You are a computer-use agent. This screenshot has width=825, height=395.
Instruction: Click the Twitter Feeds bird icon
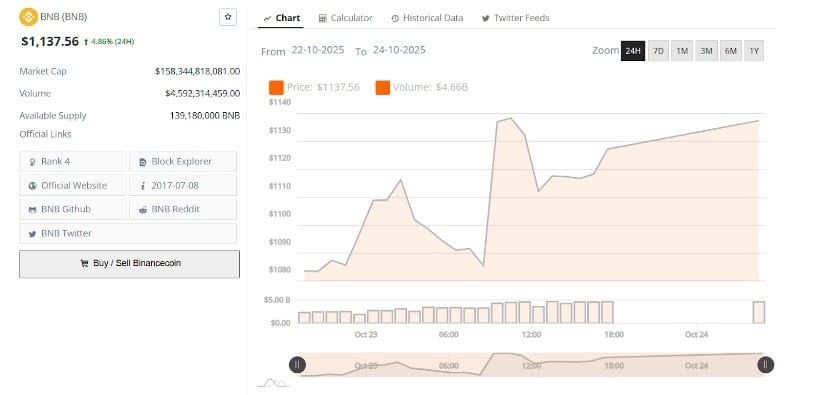(x=486, y=18)
